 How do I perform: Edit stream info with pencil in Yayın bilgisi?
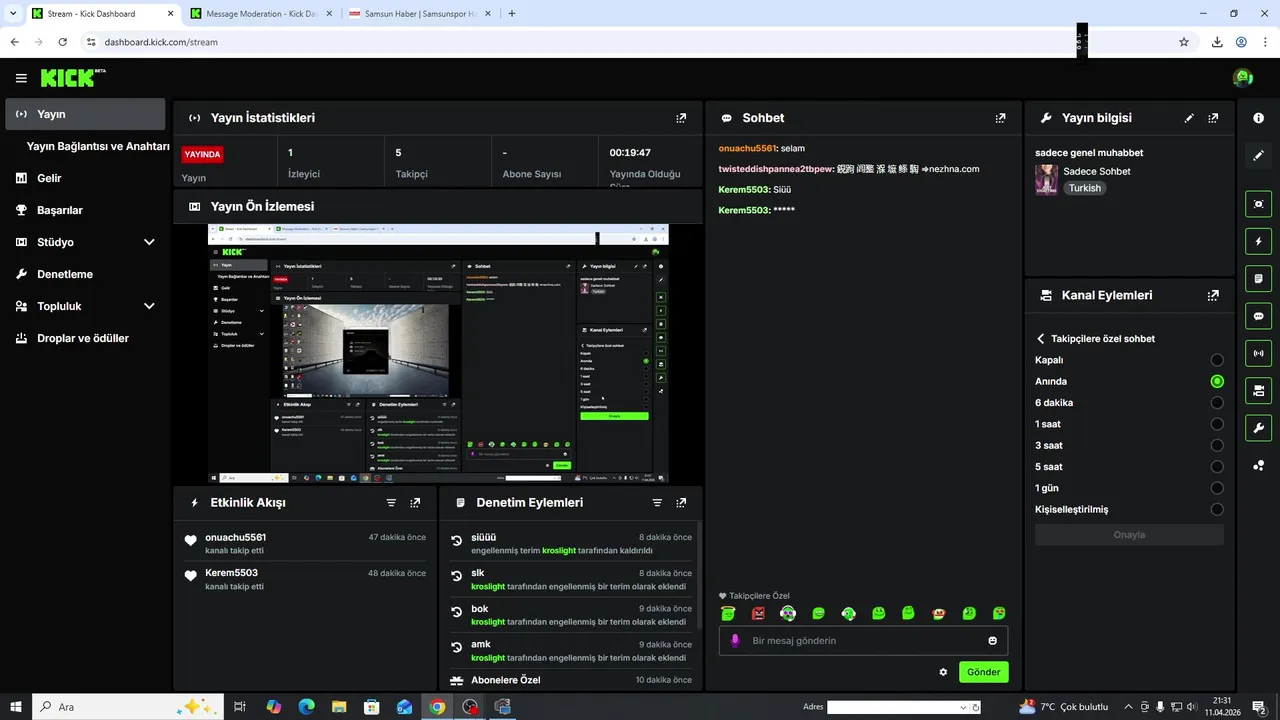(x=1189, y=118)
